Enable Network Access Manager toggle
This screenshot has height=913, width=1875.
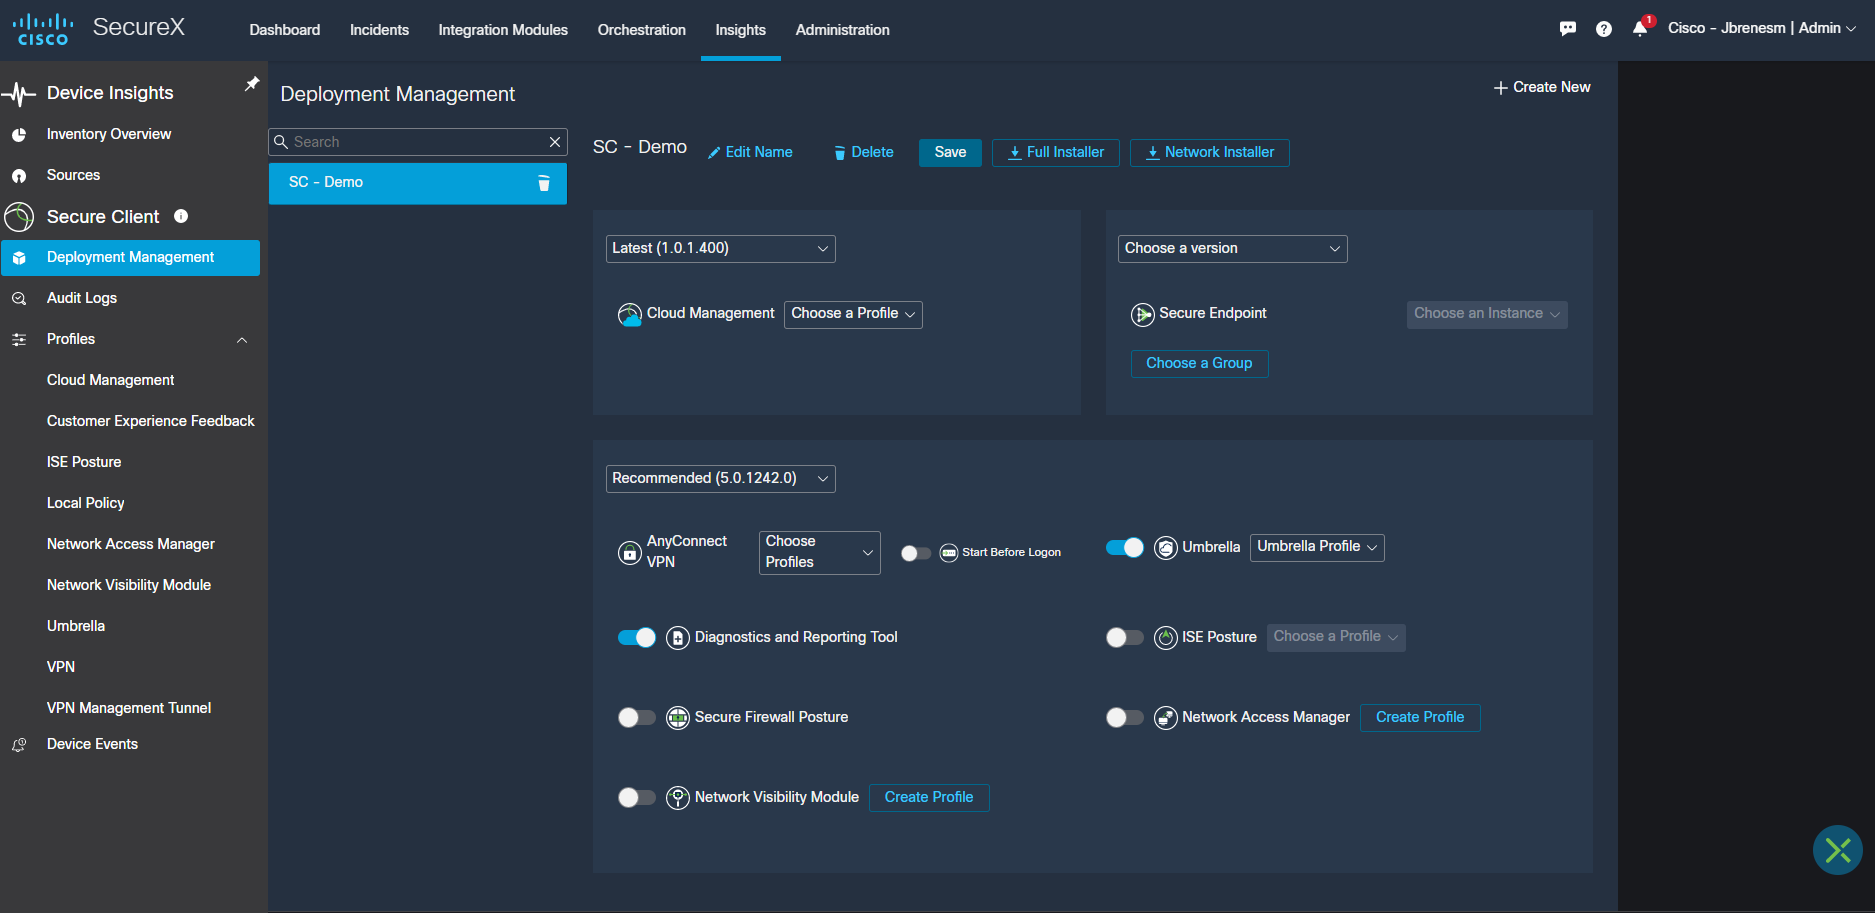1125,718
